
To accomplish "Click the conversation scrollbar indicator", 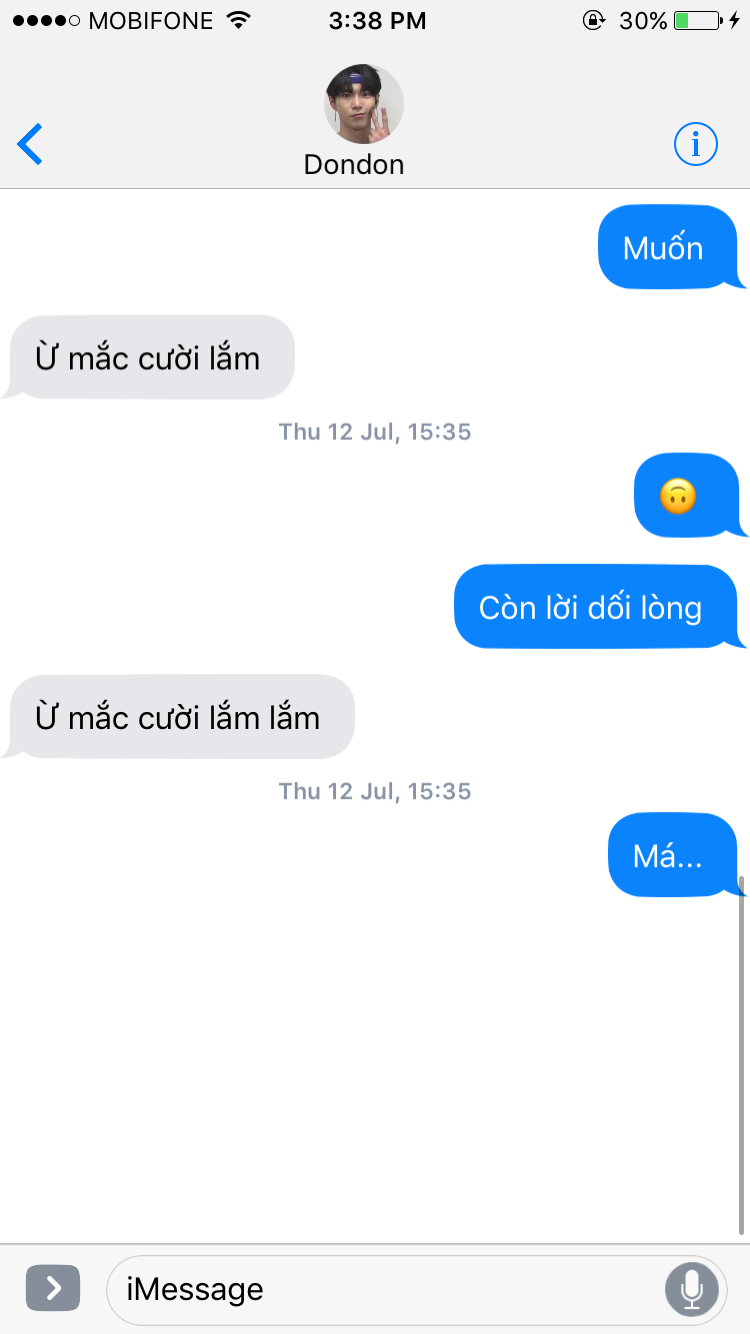I will (742, 1055).
